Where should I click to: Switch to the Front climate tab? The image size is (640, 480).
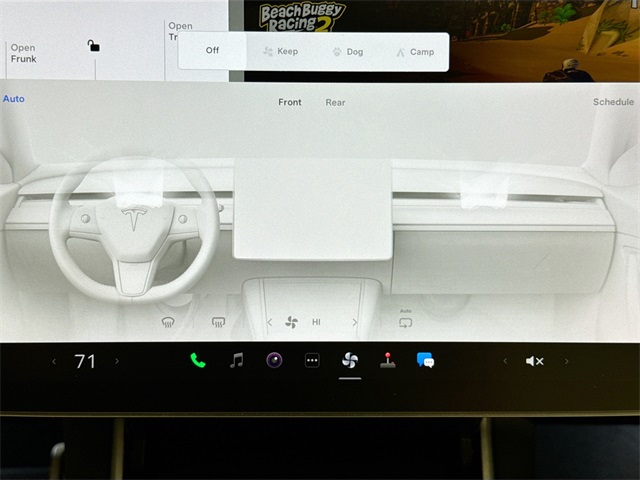pos(290,102)
